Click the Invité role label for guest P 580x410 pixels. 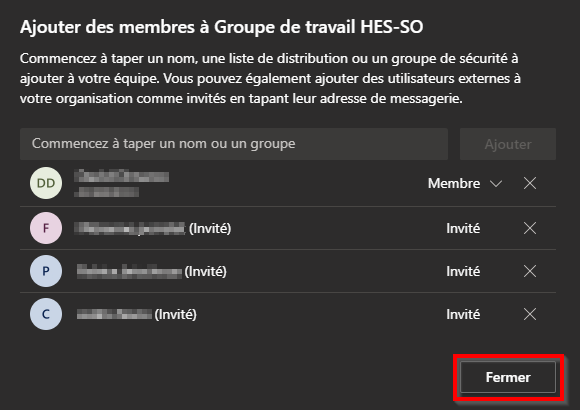point(463,271)
